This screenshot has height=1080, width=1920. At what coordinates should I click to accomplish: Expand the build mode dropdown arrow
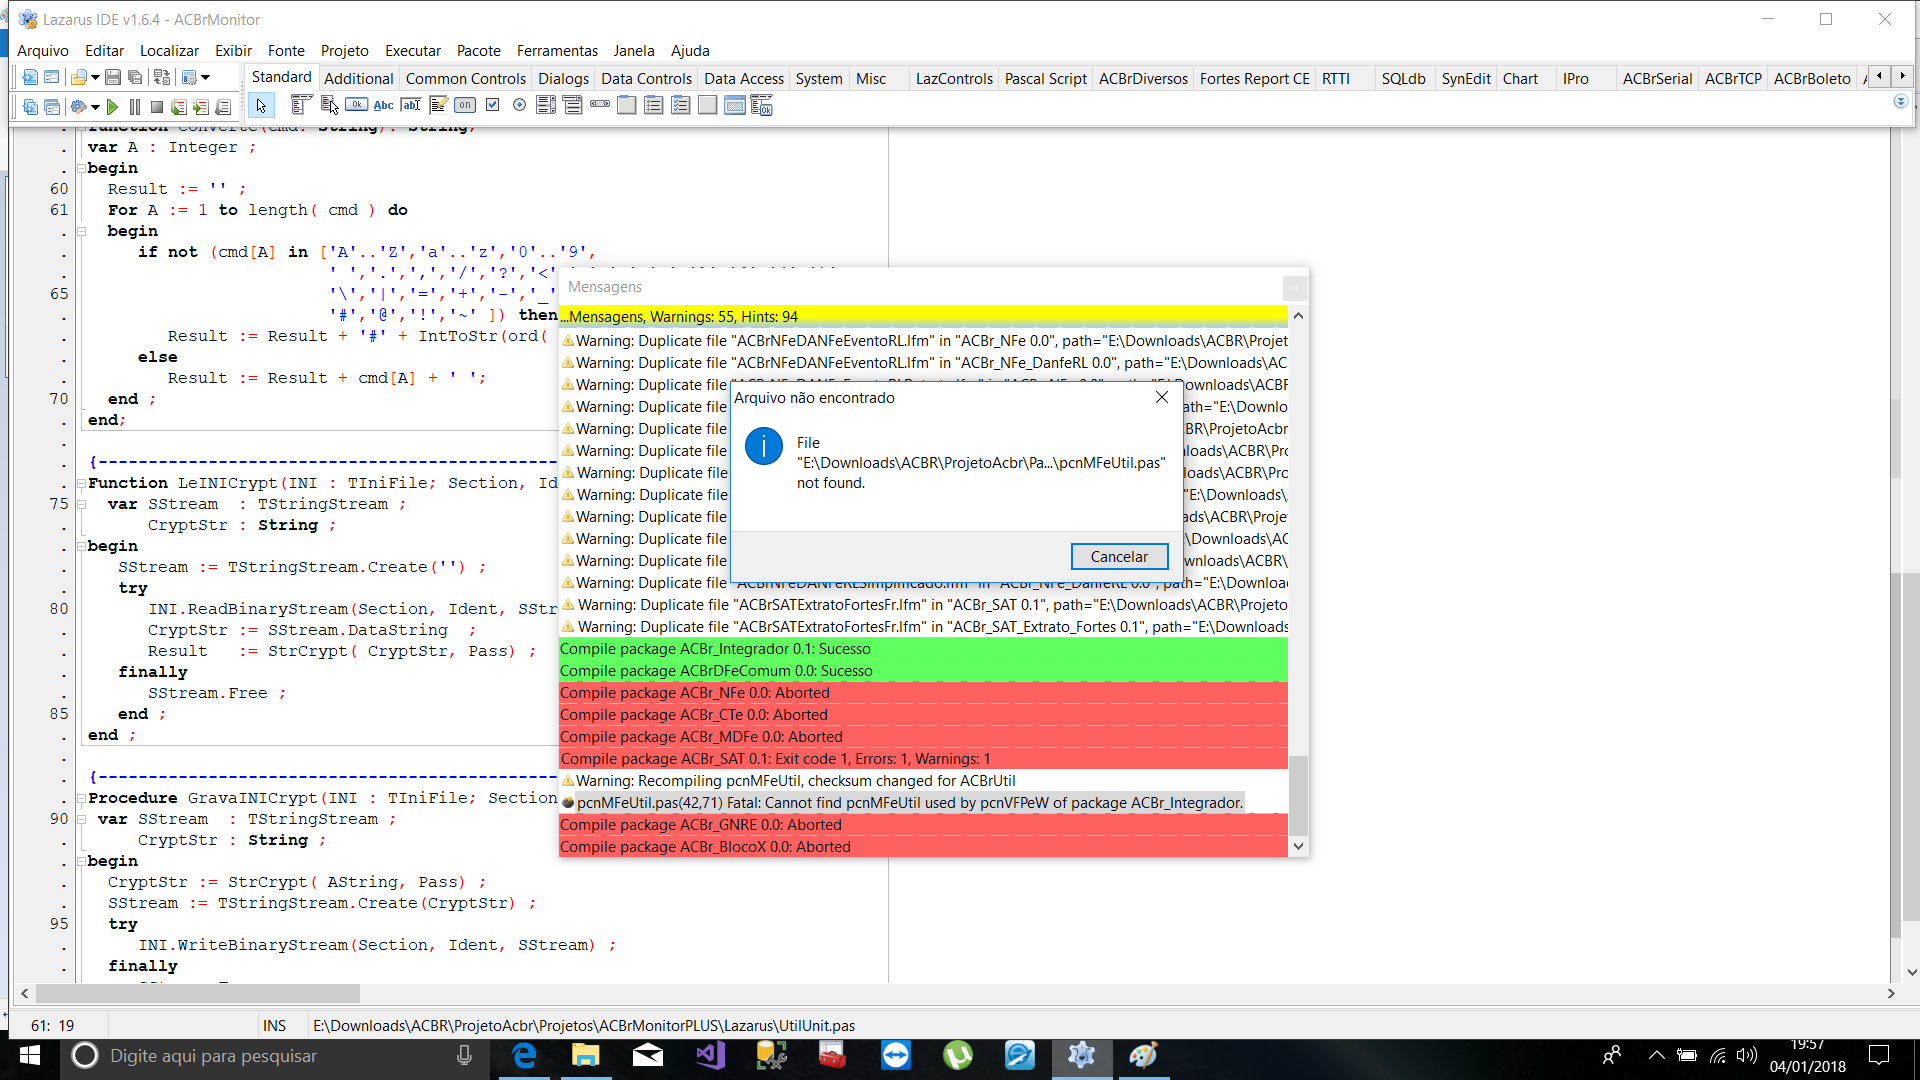pyautogui.click(x=95, y=106)
